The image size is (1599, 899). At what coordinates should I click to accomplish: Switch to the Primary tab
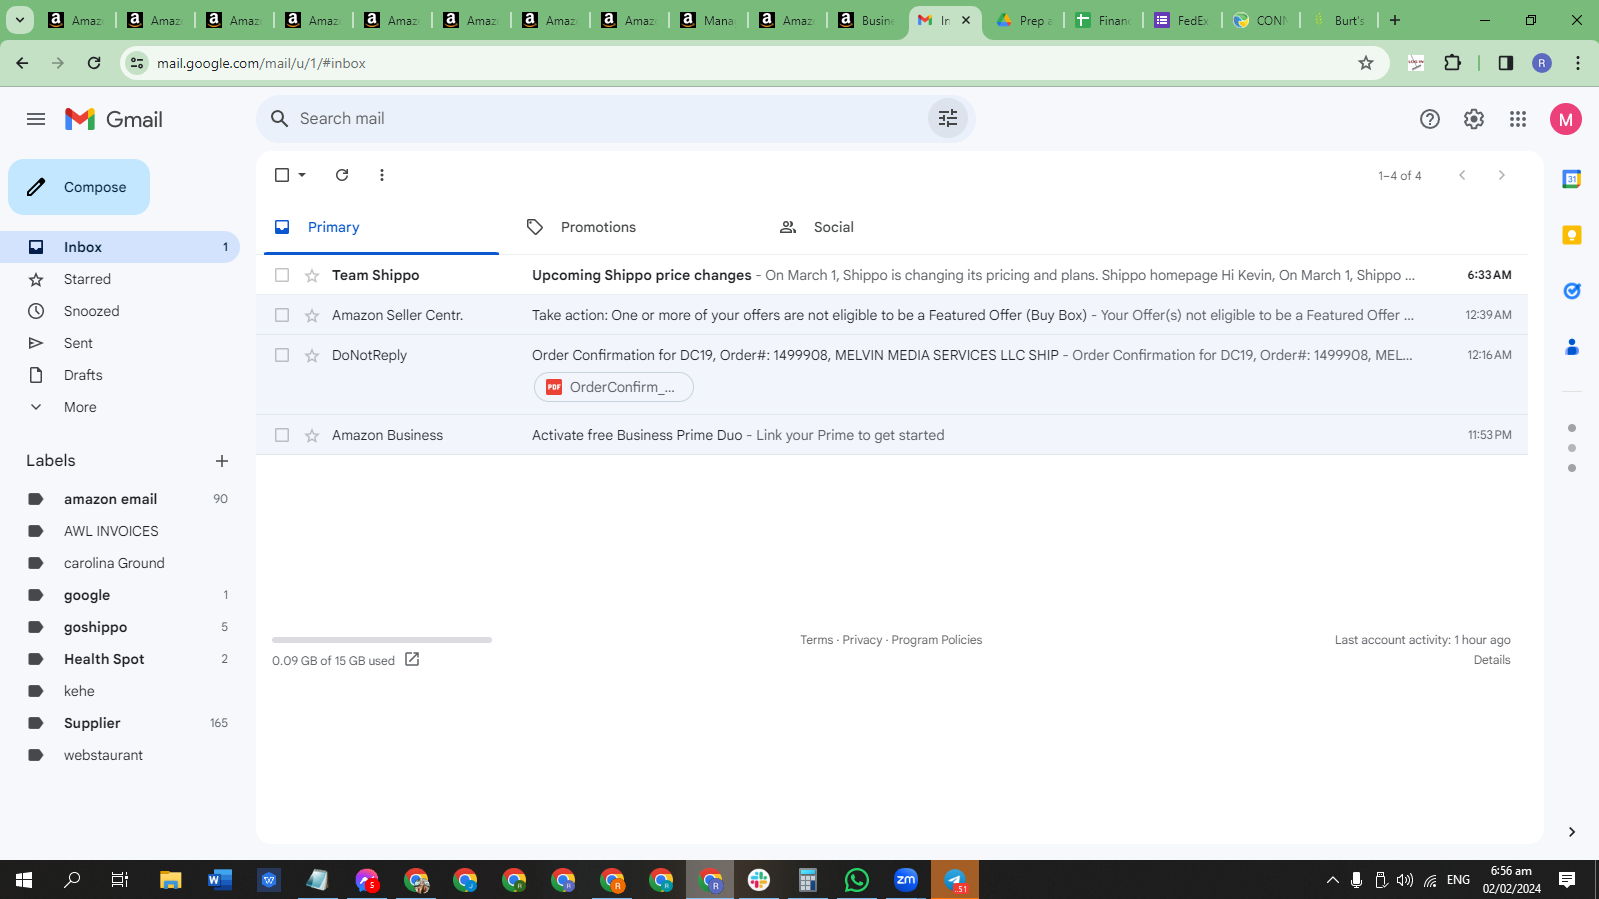tap(381, 227)
